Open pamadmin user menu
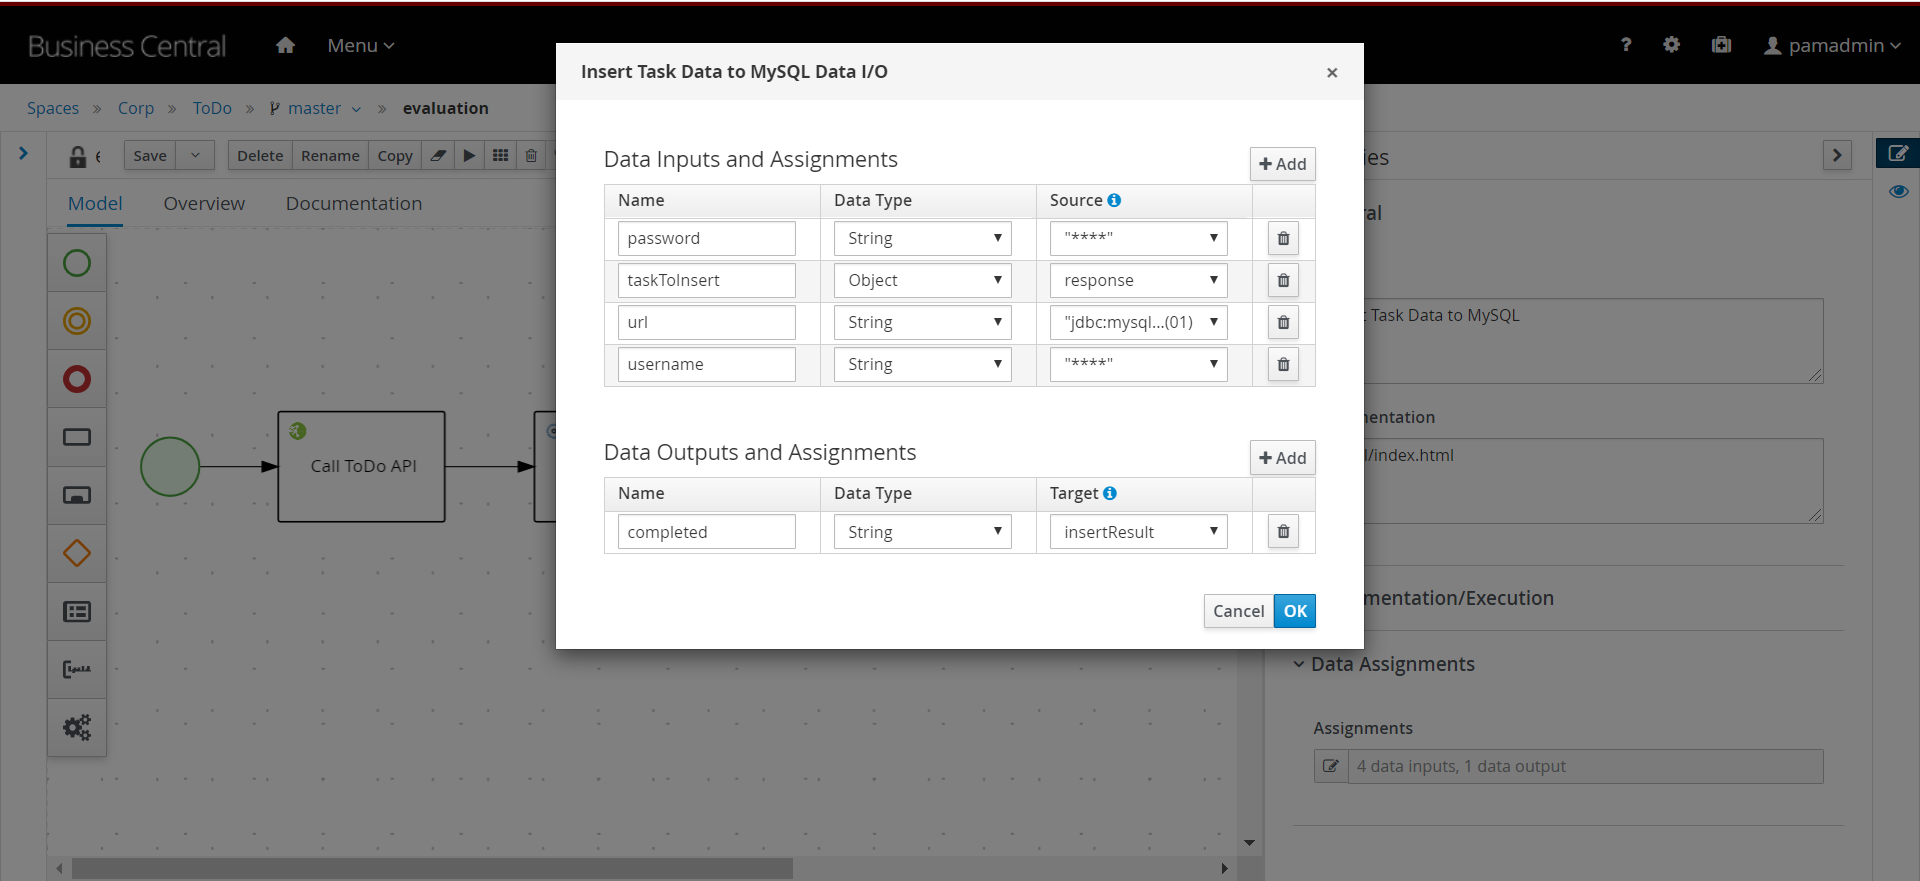The width and height of the screenshot is (1920, 881). [x=1832, y=45]
